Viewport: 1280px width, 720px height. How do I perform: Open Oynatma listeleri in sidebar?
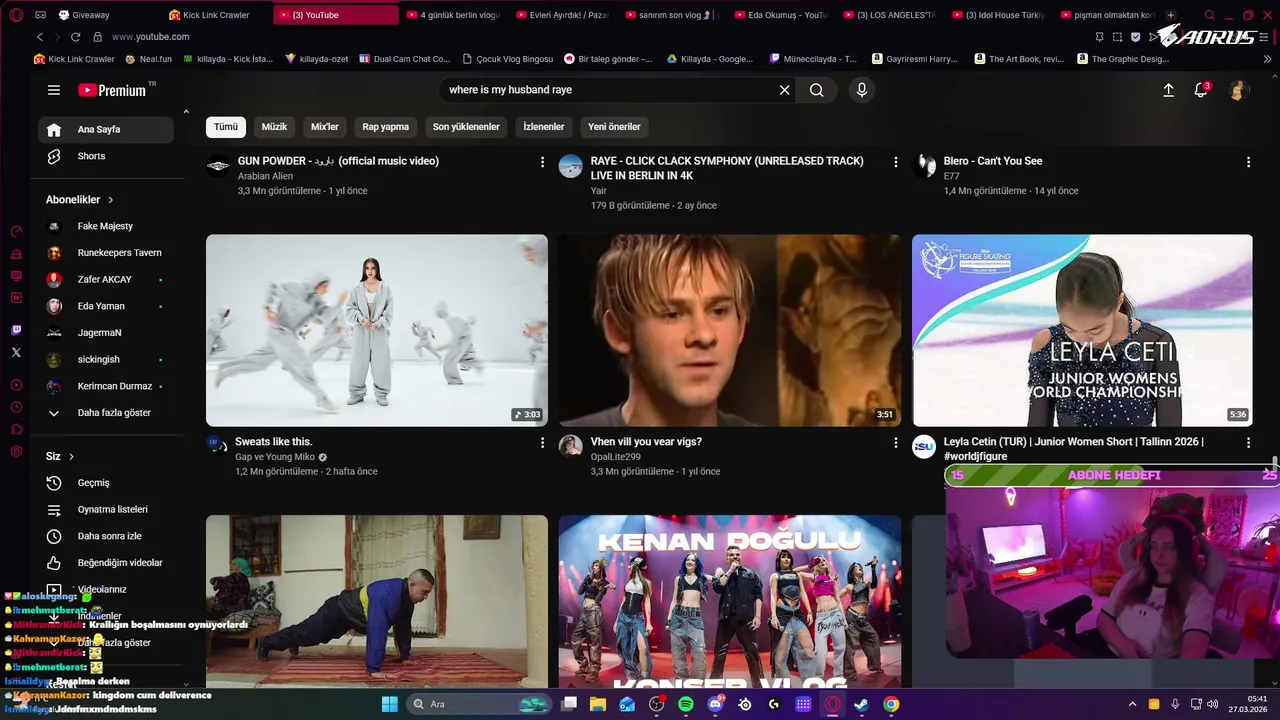pyautogui.click(x=105, y=510)
